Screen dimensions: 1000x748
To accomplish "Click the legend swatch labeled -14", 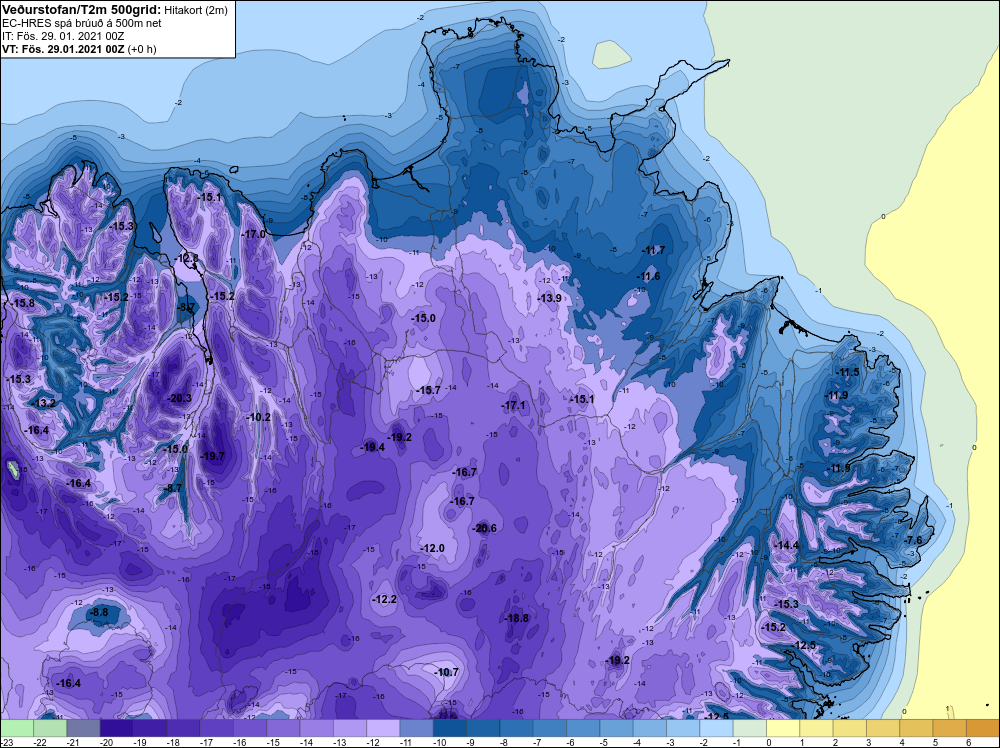I will (316, 728).
